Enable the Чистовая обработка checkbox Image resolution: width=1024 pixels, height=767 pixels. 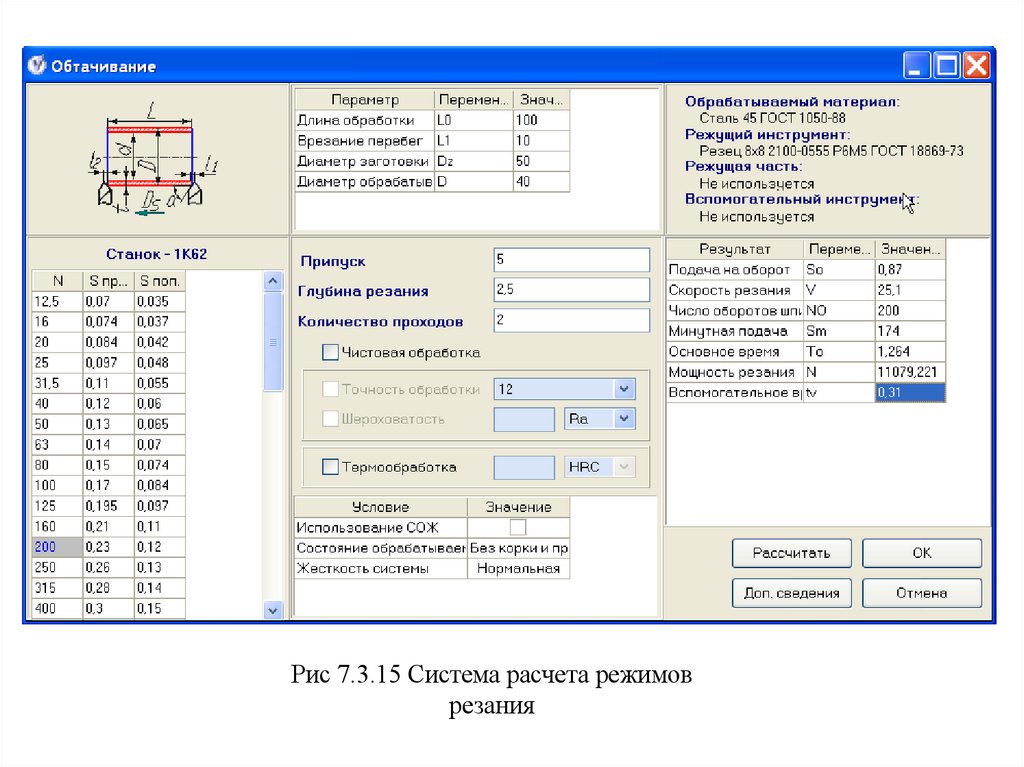pos(330,352)
